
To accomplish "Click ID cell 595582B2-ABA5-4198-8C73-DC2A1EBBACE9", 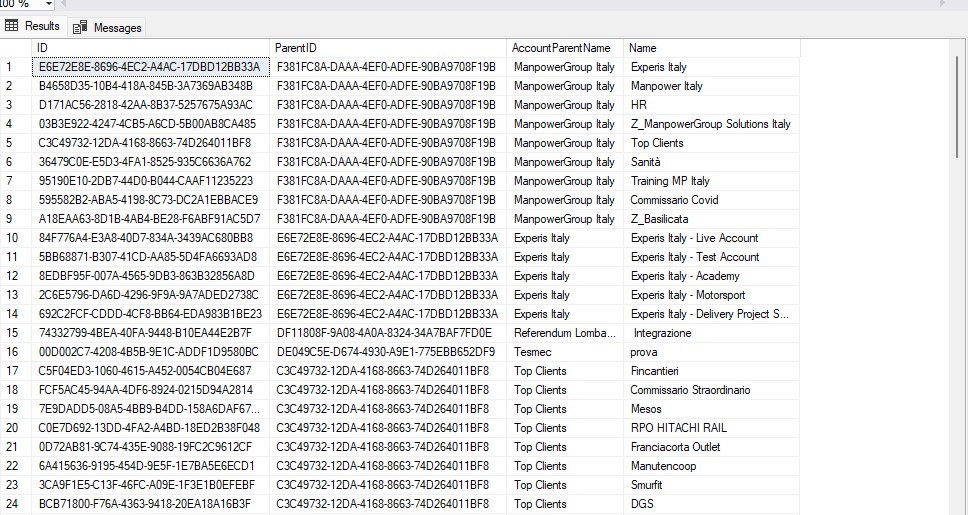I will [x=151, y=200].
